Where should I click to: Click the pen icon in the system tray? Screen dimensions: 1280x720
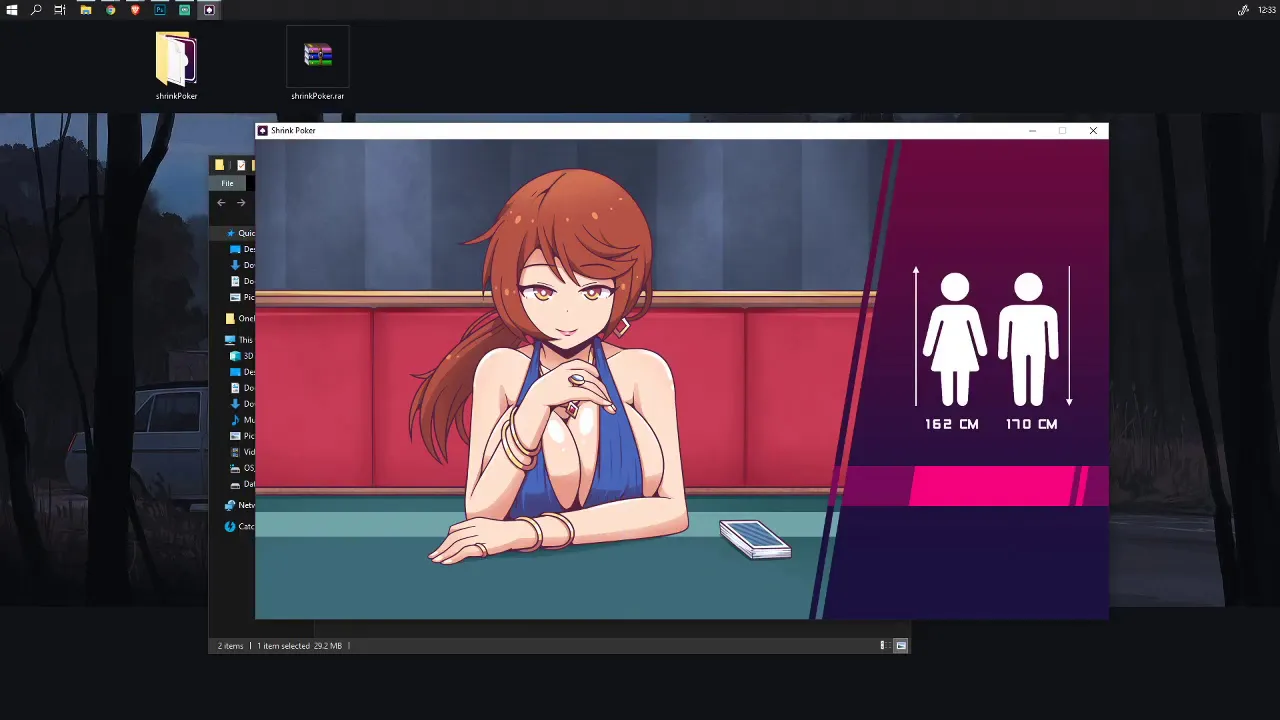pos(1243,10)
